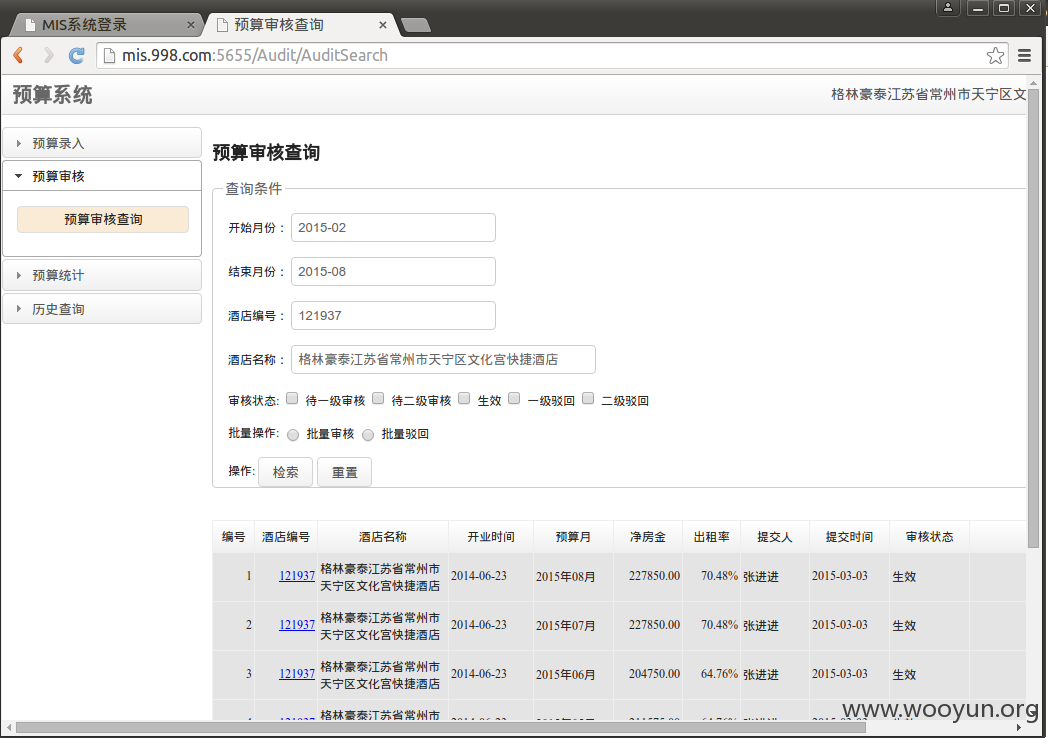The image size is (1048, 738).
Task: Open hotel link 121937 in row 1
Action: pos(297,576)
